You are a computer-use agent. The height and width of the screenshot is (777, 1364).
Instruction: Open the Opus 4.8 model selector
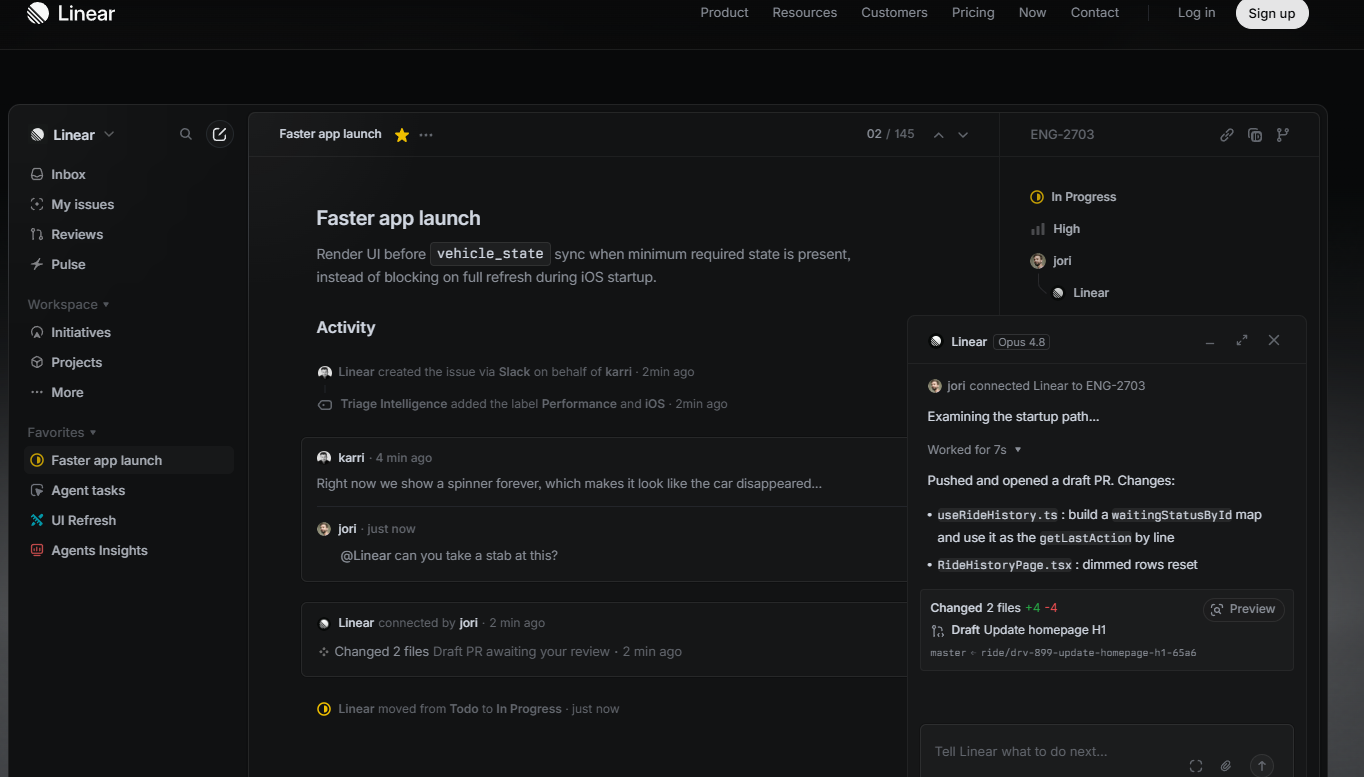coord(1021,342)
